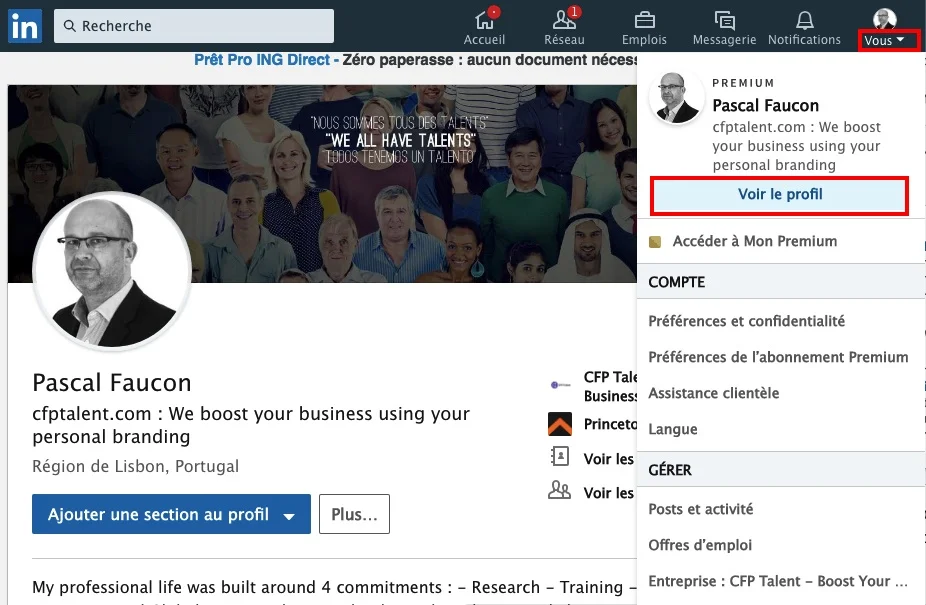The width and height of the screenshot is (926, 605).
Task: Click the LinkedIn logo icon
Action: [x=25, y=26]
